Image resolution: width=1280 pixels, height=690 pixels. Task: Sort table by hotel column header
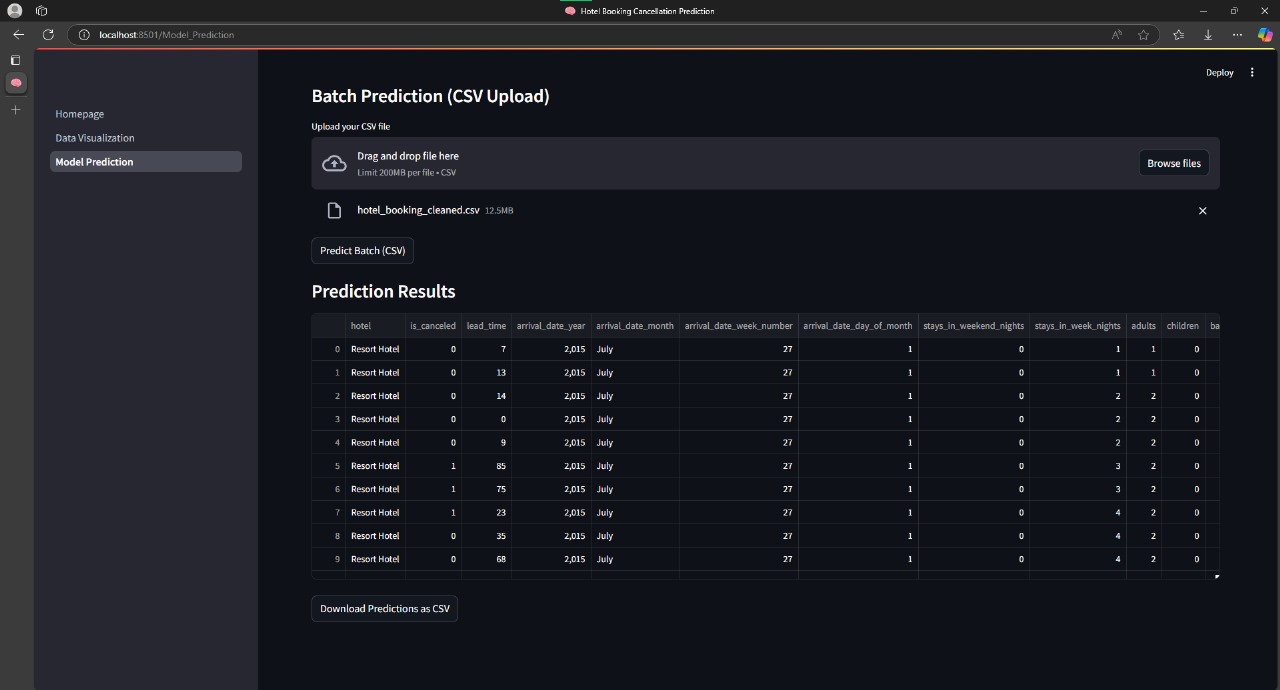click(x=375, y=325)
